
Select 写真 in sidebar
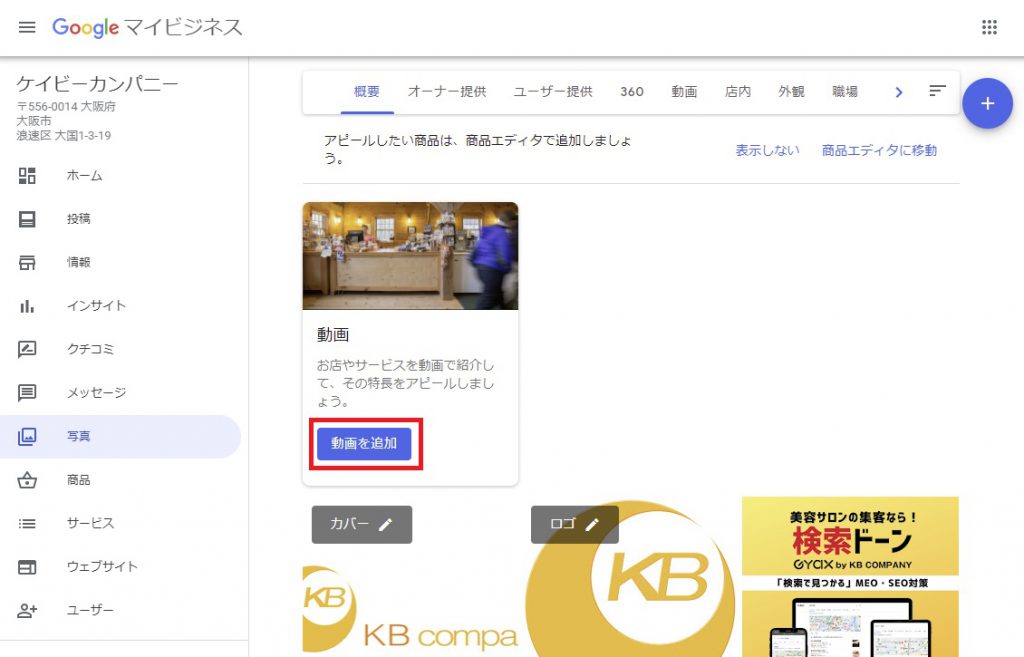click(x=120, y=436)
